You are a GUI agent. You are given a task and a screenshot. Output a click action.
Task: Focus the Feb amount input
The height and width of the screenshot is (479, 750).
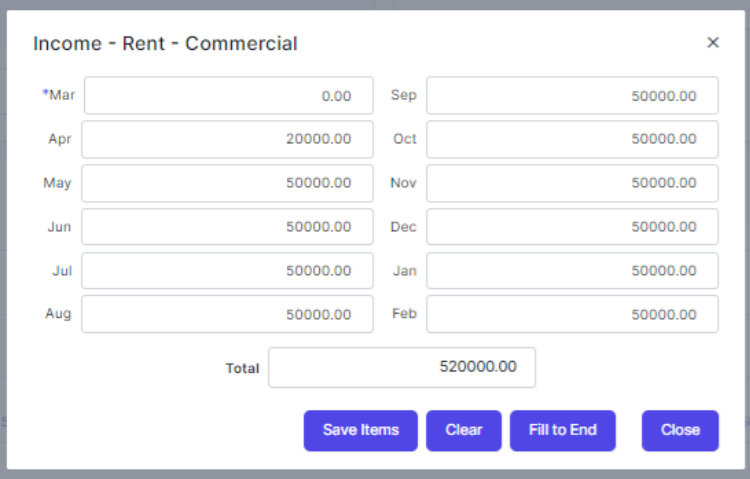(572, 314)
